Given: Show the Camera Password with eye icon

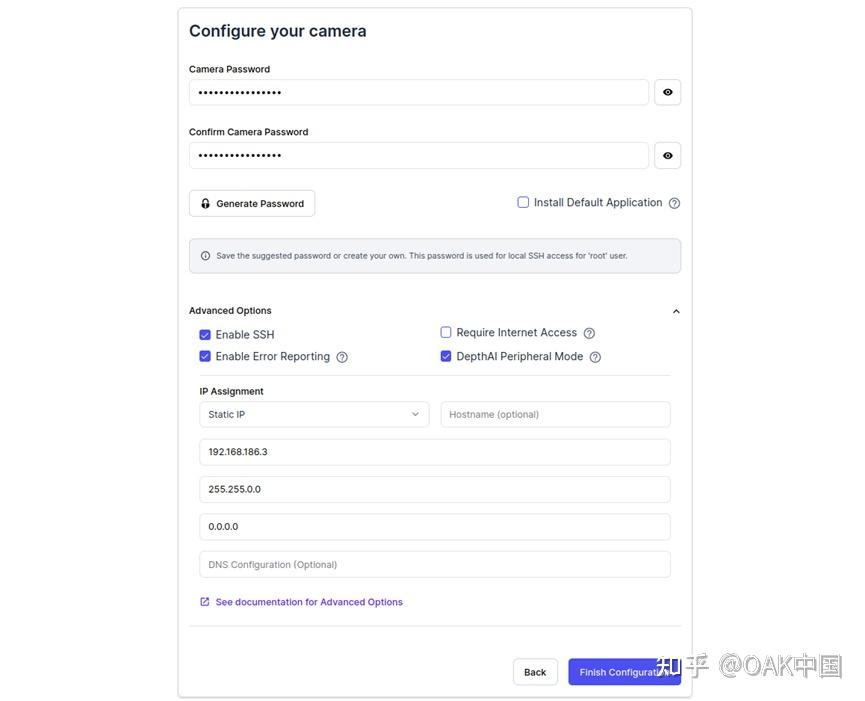Looking at the screenshot, I should point(667,92).
